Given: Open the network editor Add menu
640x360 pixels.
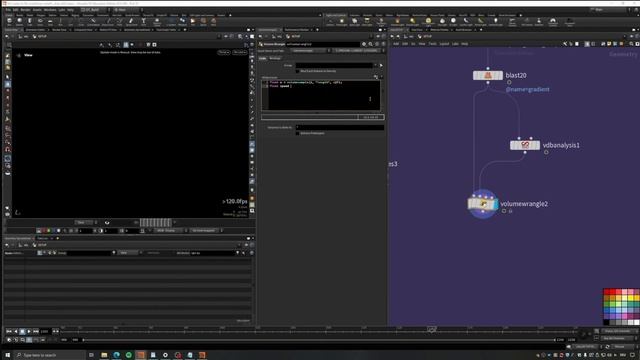Looking at the screenshot, I should pyautogui.click(x=396, y=44).
